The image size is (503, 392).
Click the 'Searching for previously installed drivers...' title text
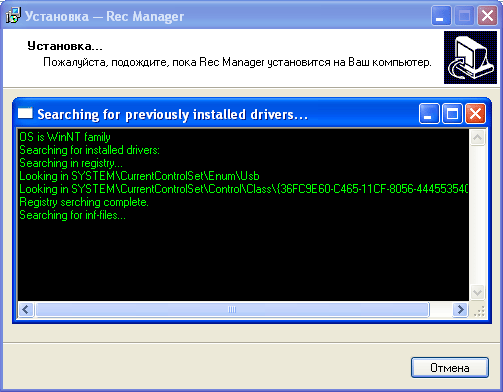172,114
